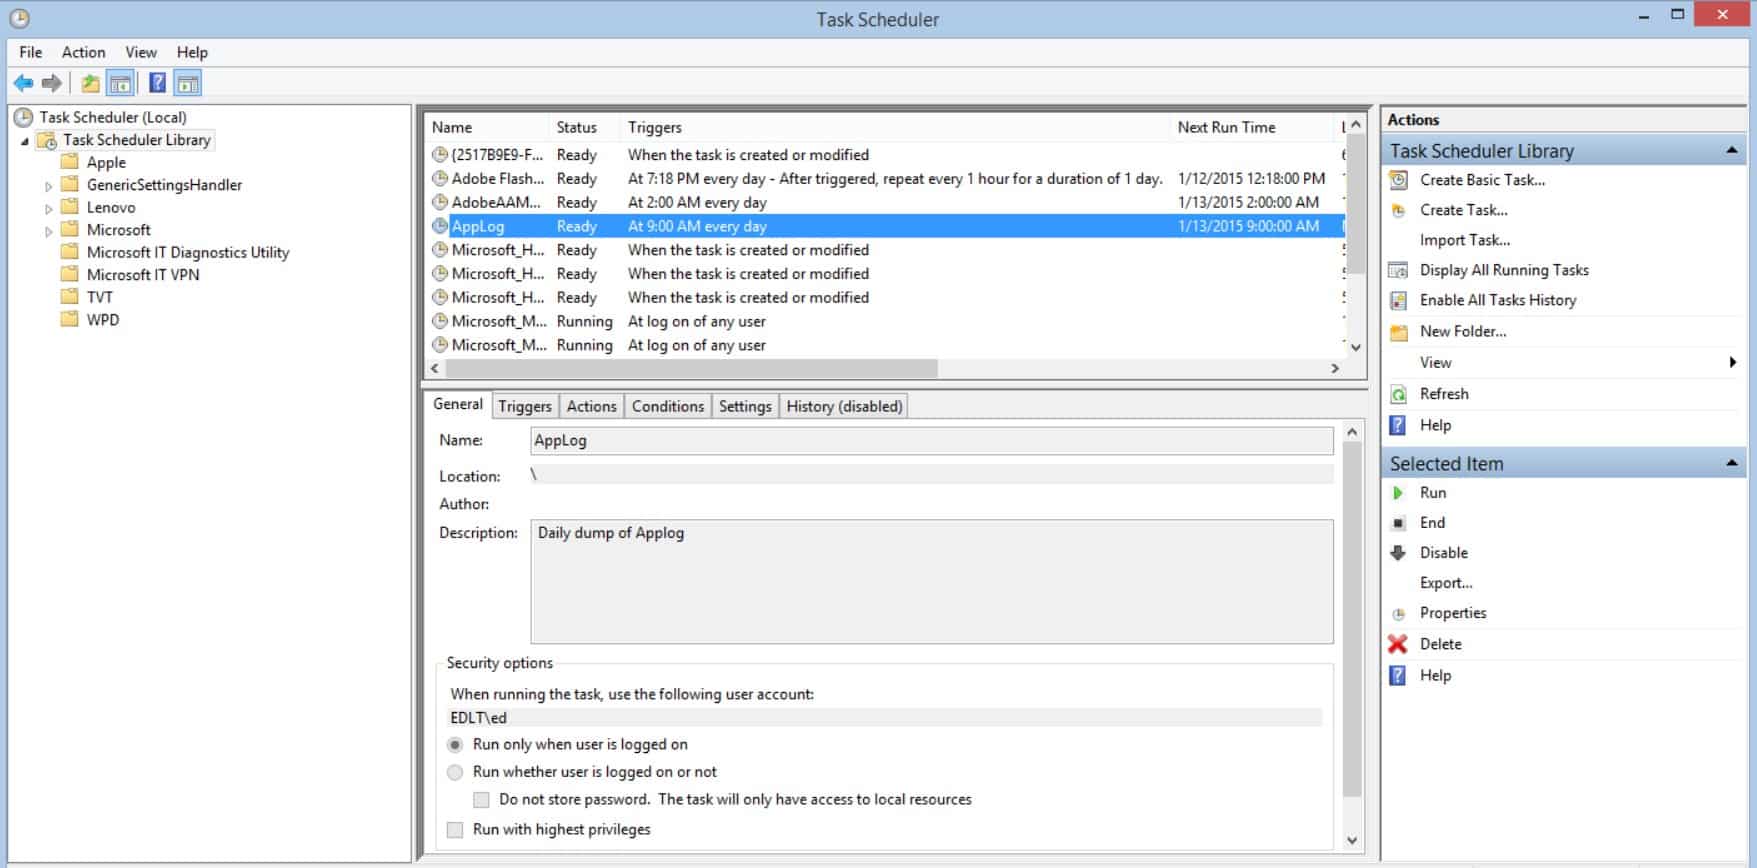
Task: Check Run with highest privileges
Action: coord(455,830)
